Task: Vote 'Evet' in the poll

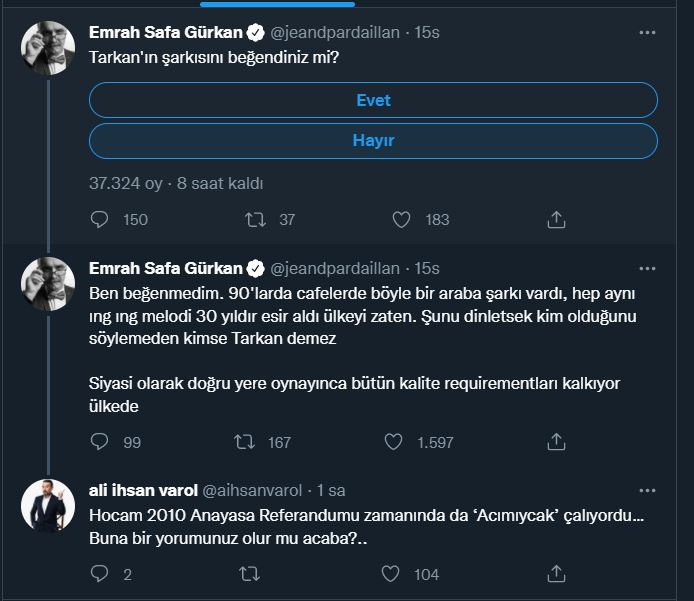Action: (x=373, y=100)
